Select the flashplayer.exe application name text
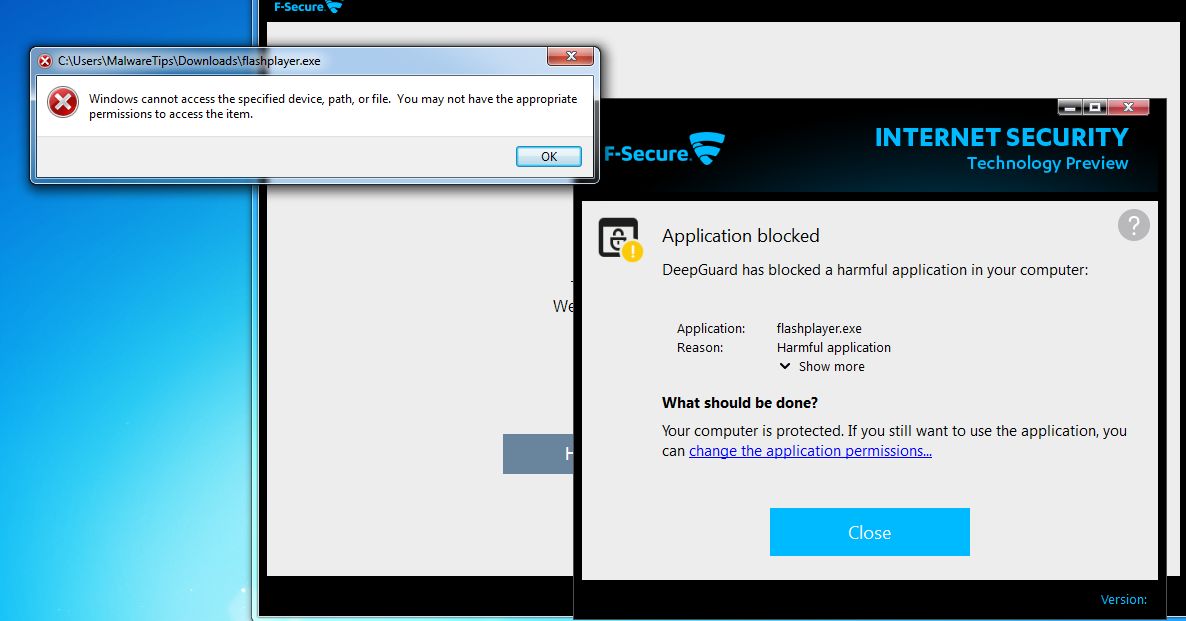Screen dimensions: 1186x621 (x=819, y=328)
